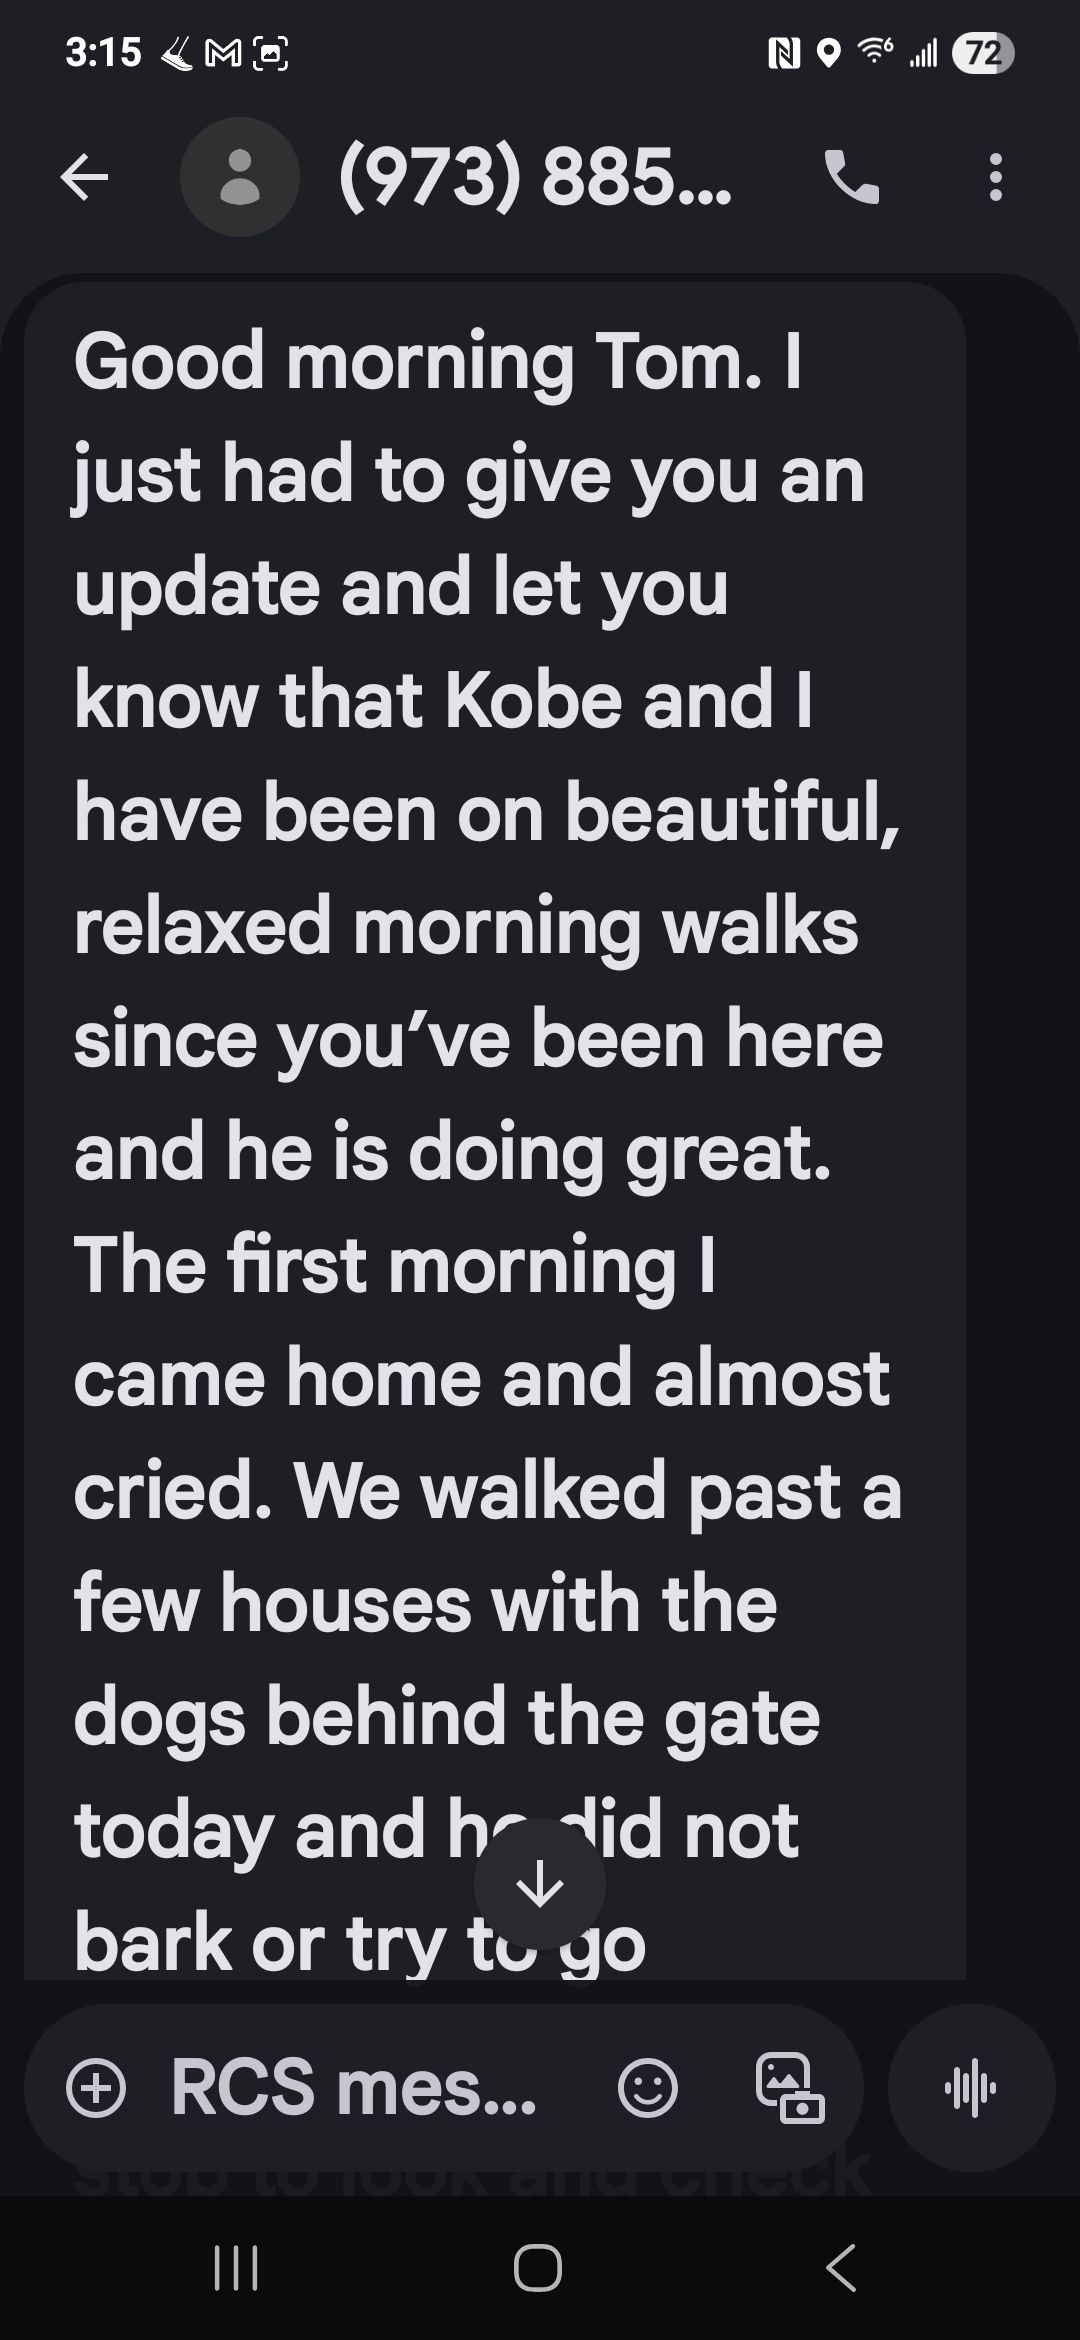Call the contact using the phone icon
Image resolution: width=1080 pixels, height=2340 pixels.
pyautogui.click(x=851, y=178)
